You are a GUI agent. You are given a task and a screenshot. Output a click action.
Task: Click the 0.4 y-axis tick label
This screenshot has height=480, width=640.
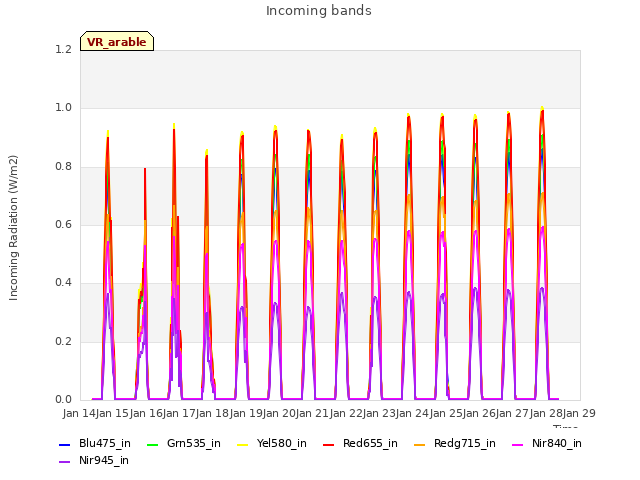click(x=64, y=282)
